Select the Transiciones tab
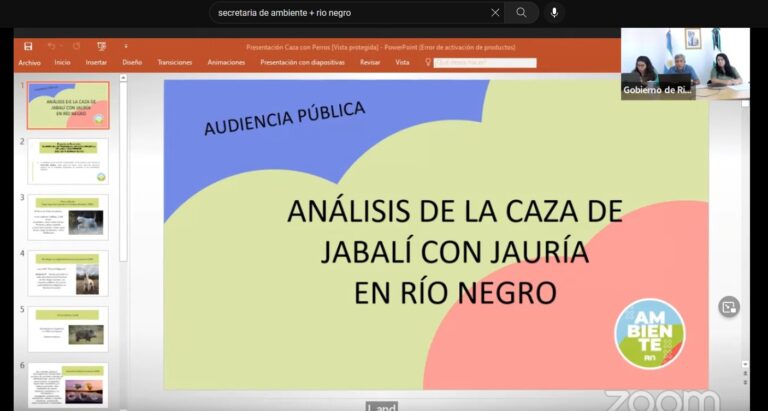 tap(175, 62)
